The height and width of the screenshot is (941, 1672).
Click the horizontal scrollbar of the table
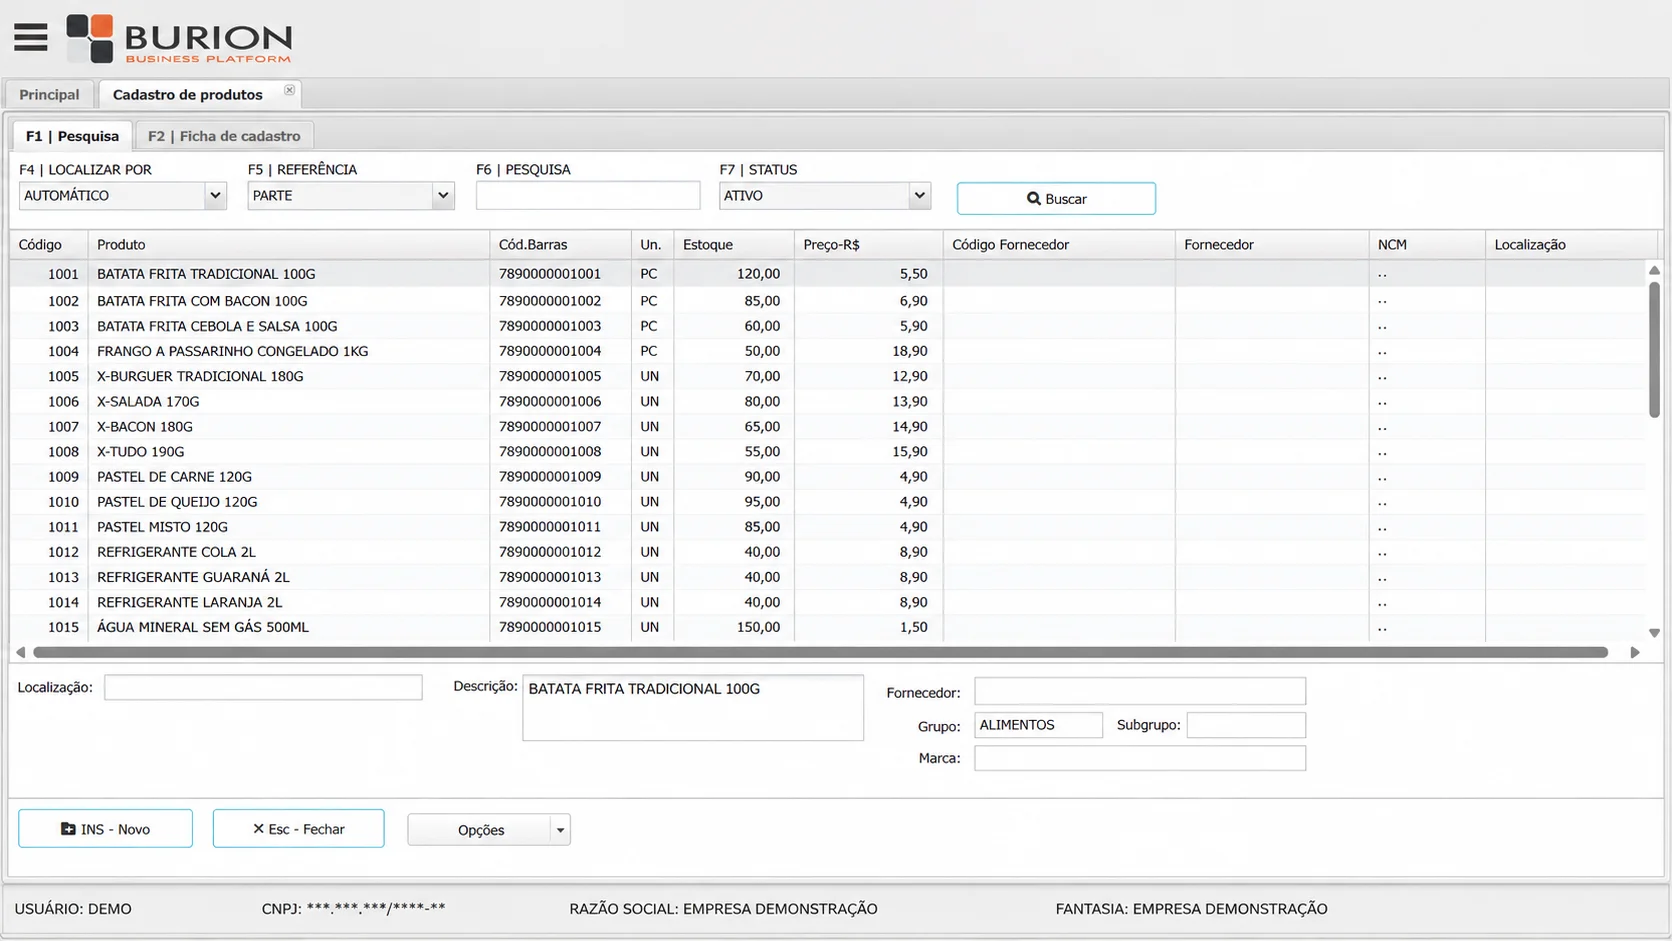click(x=820, y=652)
